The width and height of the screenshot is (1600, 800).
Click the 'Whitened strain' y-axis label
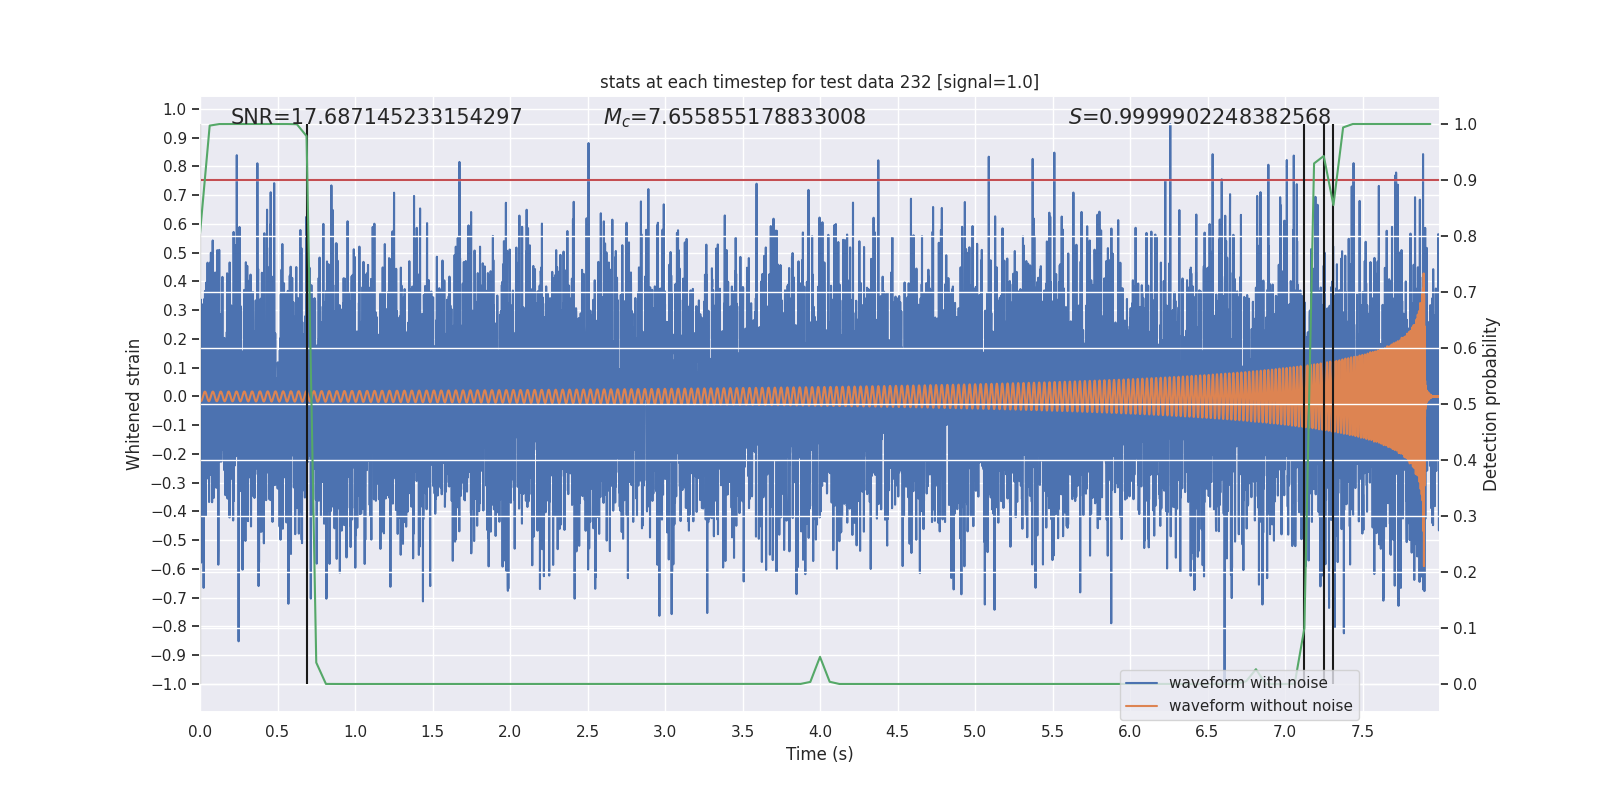click(134, 404)
